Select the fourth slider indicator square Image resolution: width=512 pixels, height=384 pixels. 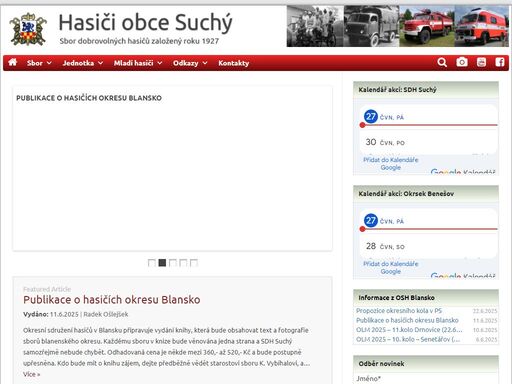[183, 263]
